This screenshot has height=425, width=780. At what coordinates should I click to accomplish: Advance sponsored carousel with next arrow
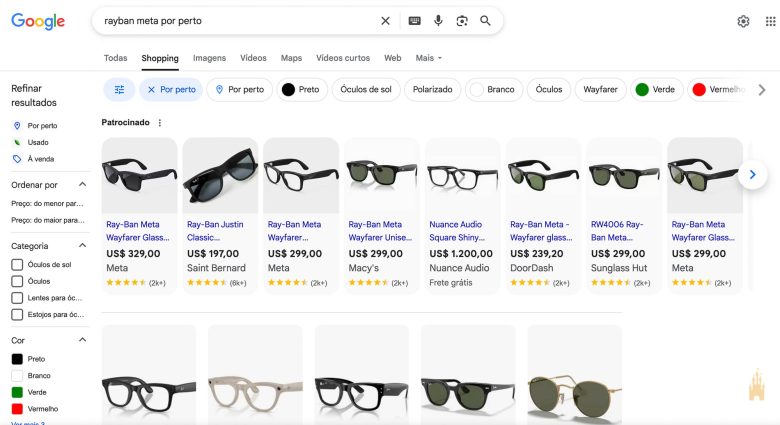[753, 175]
